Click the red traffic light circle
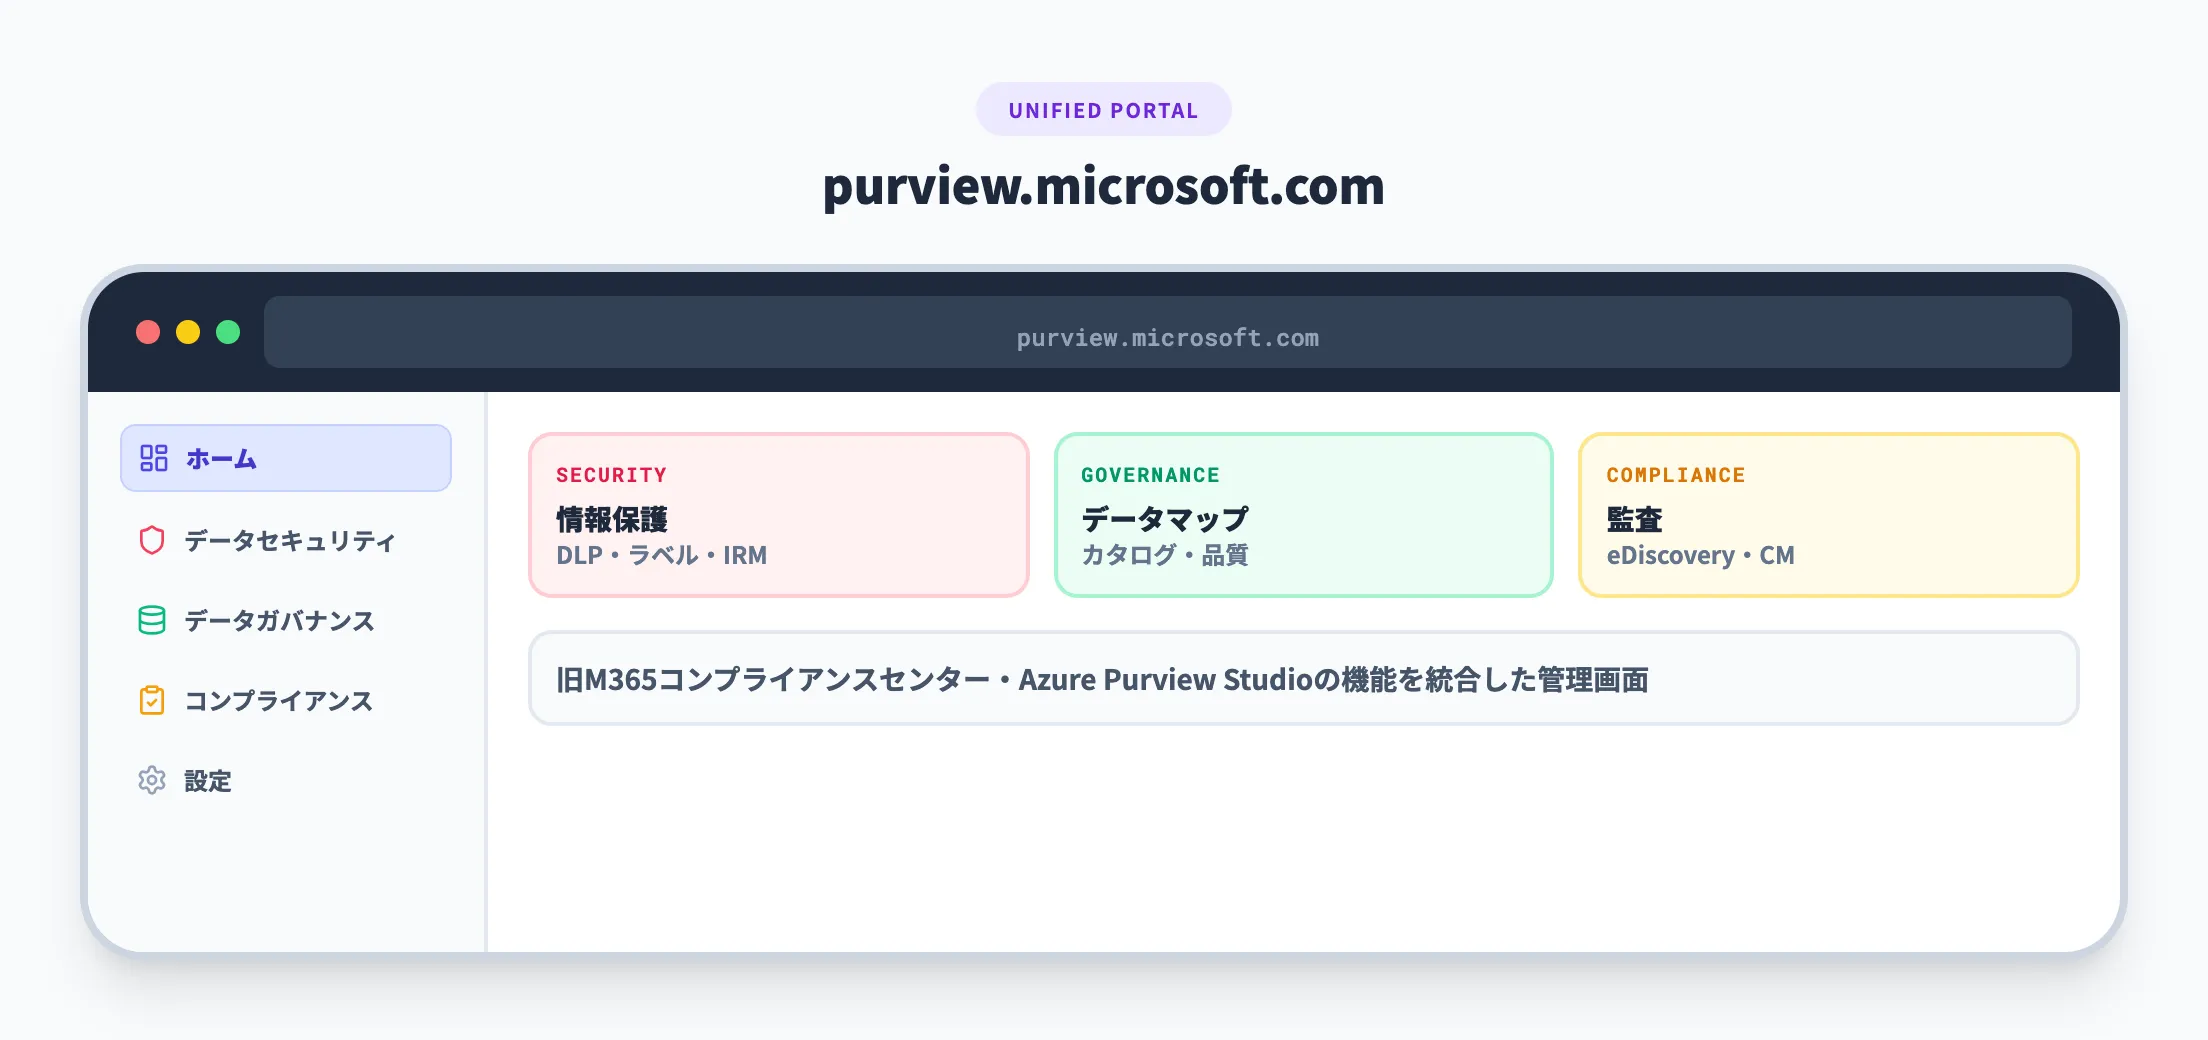The width and height of the screenshot is (2208, 1040). tap(149, 332)
